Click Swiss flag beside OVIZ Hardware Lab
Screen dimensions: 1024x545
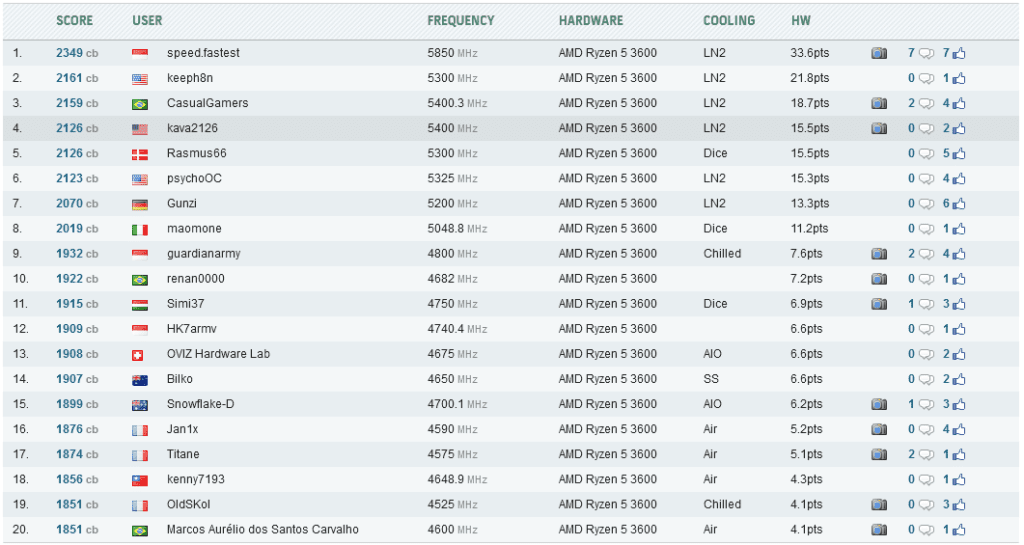coord(138,354)
